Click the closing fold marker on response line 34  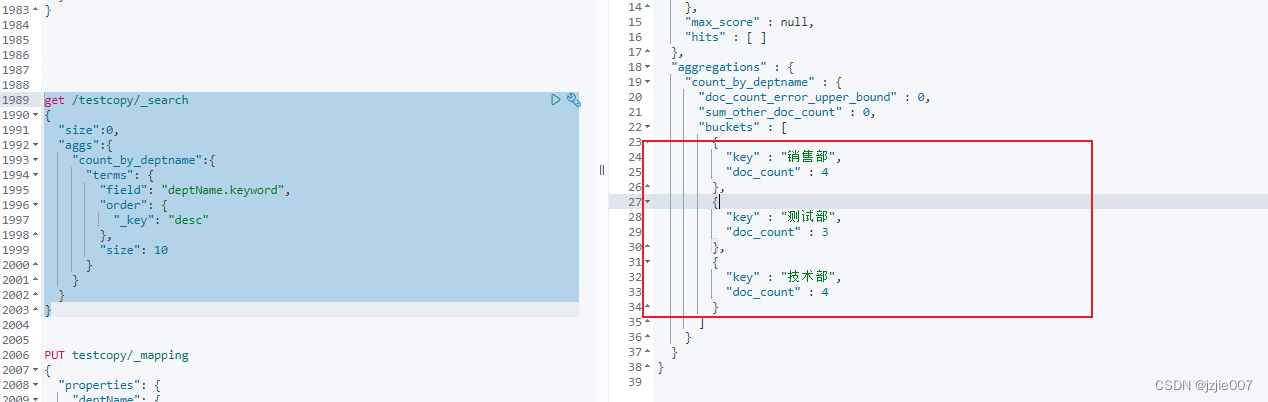(x=647, y=307)
